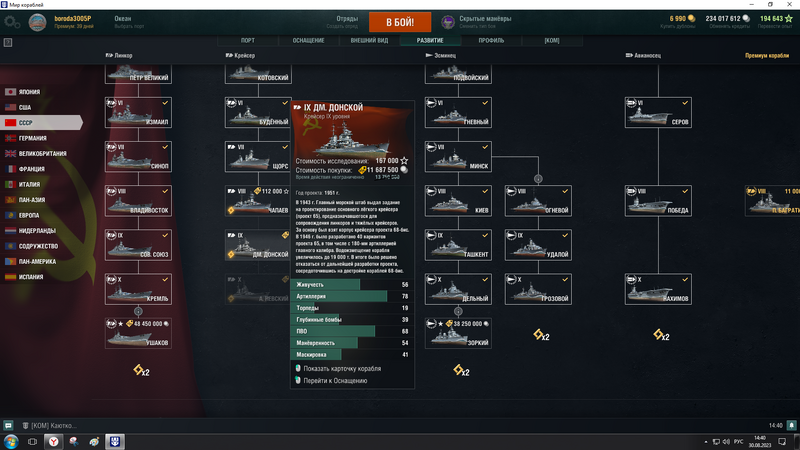Viewport: 800px width, 450px height.
Task: Click the x2 bonus icon under Нахимов
Action: pos(661,335)
